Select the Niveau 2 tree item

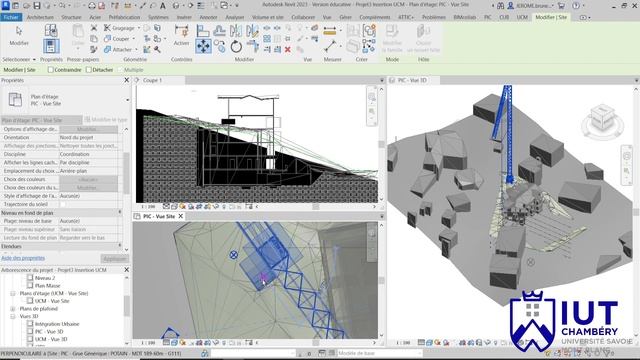[x=45, y=278]
